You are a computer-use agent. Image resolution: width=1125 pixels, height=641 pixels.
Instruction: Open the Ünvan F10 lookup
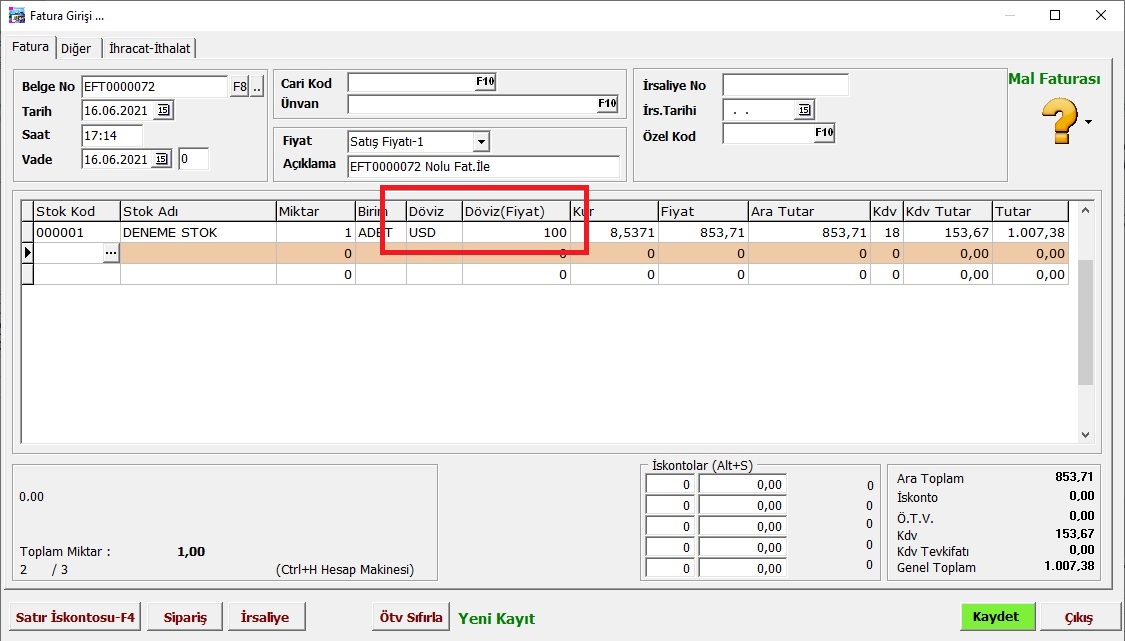tap(607, 104)
